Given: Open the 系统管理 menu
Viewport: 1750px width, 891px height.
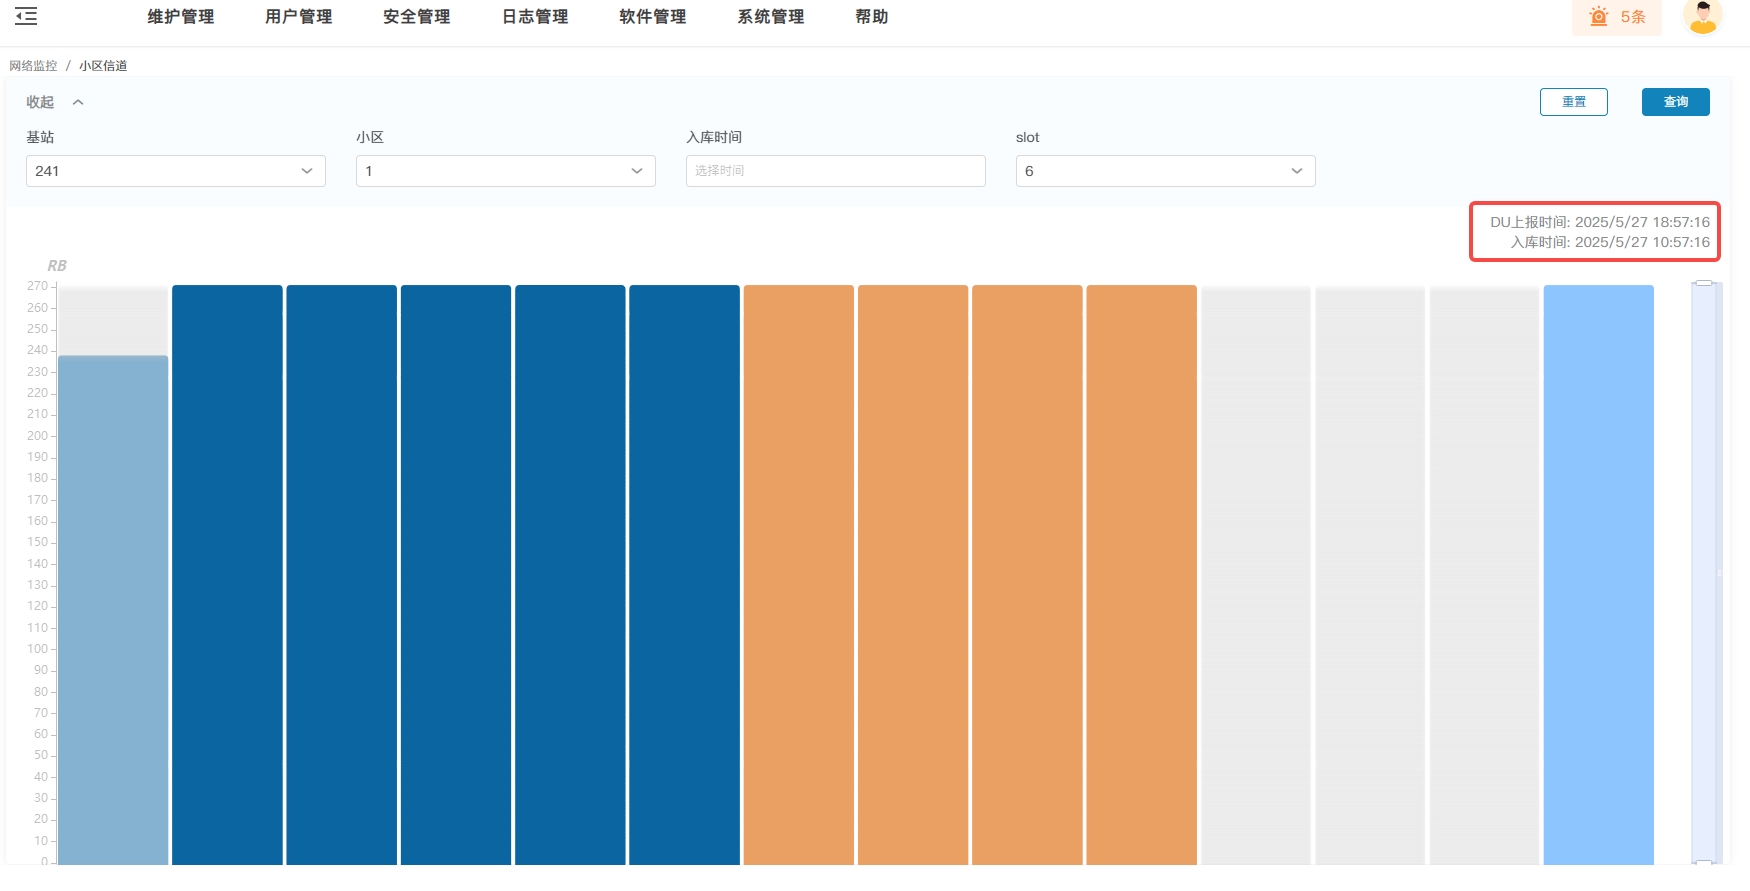Looking at the screenshot, I should (x=771, y=17).
